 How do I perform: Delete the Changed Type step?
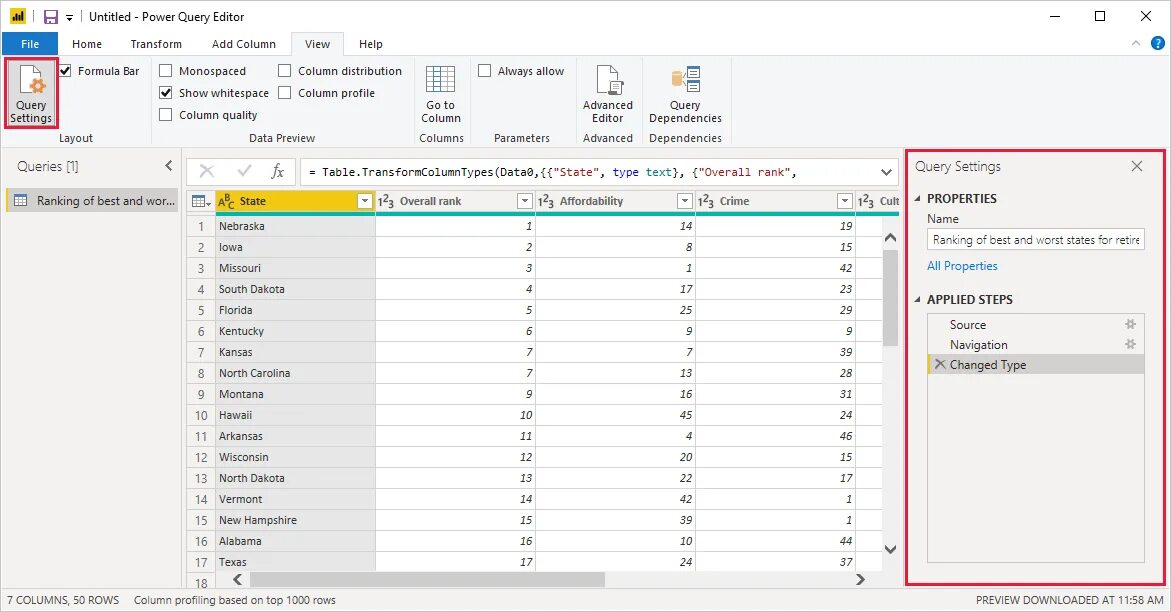point(940,365)
